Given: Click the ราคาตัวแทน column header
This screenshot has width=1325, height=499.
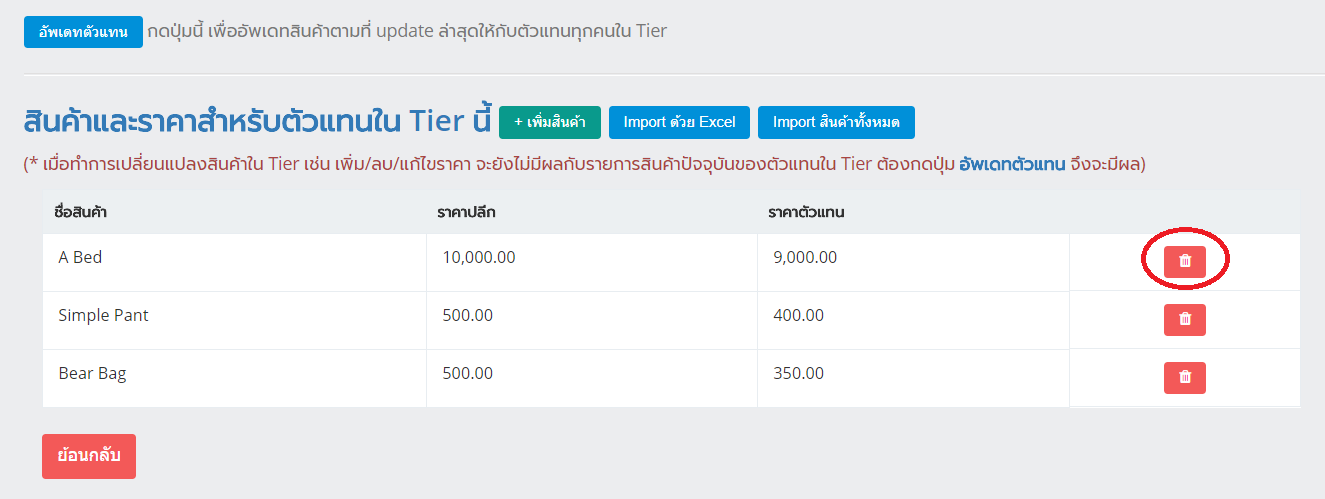Looking at the screenshot, I should pyautogui.click(x=807, y=212).
